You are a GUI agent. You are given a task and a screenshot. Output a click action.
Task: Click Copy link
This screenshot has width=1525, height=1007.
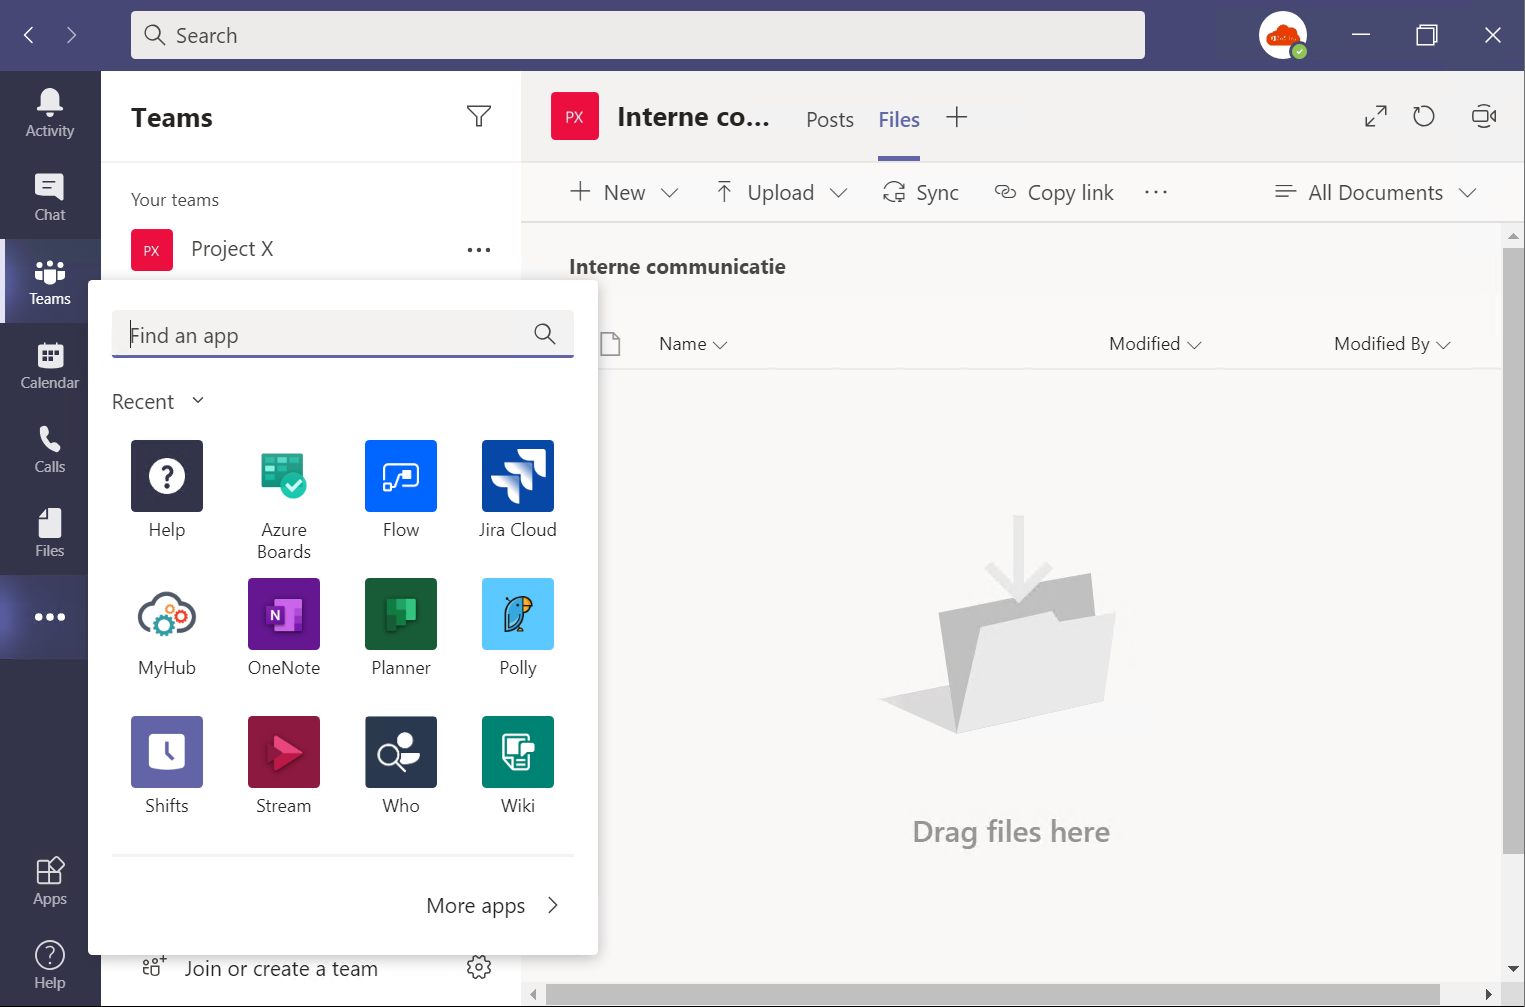click(x=1054, y=192)
